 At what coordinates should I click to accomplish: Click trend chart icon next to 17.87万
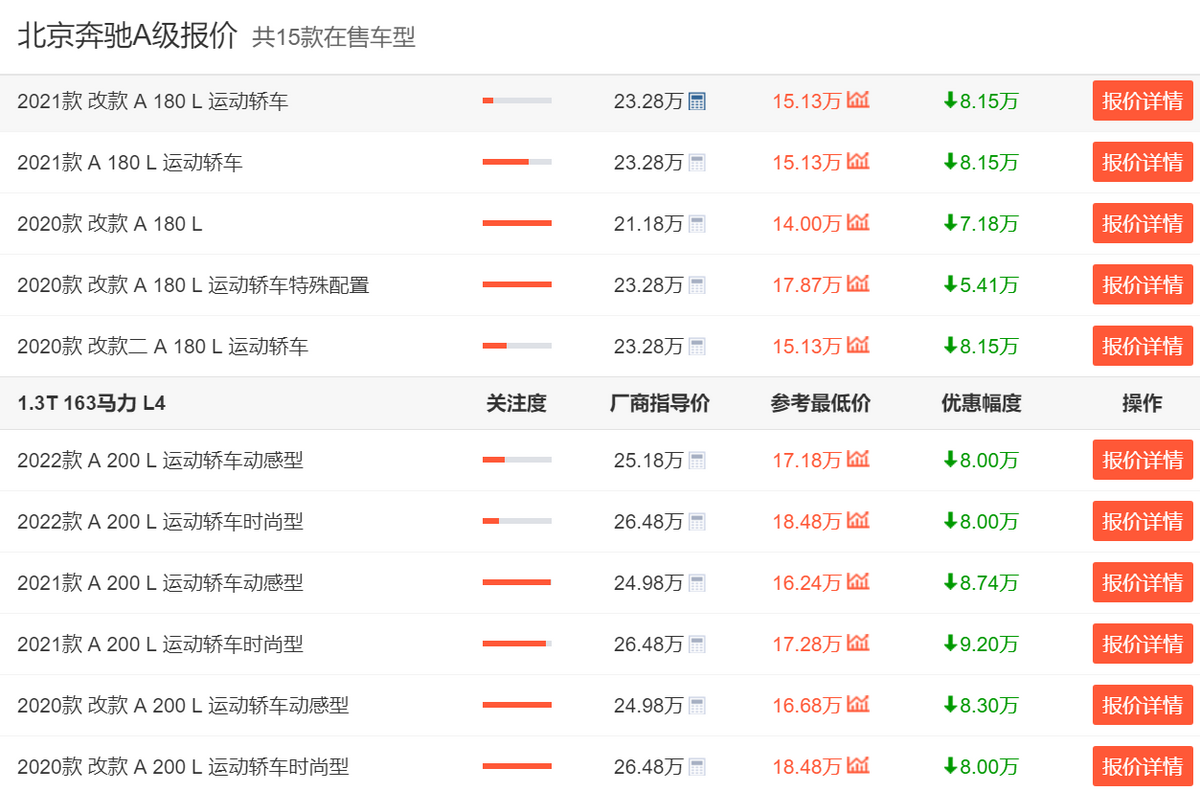tap(858, 284)
